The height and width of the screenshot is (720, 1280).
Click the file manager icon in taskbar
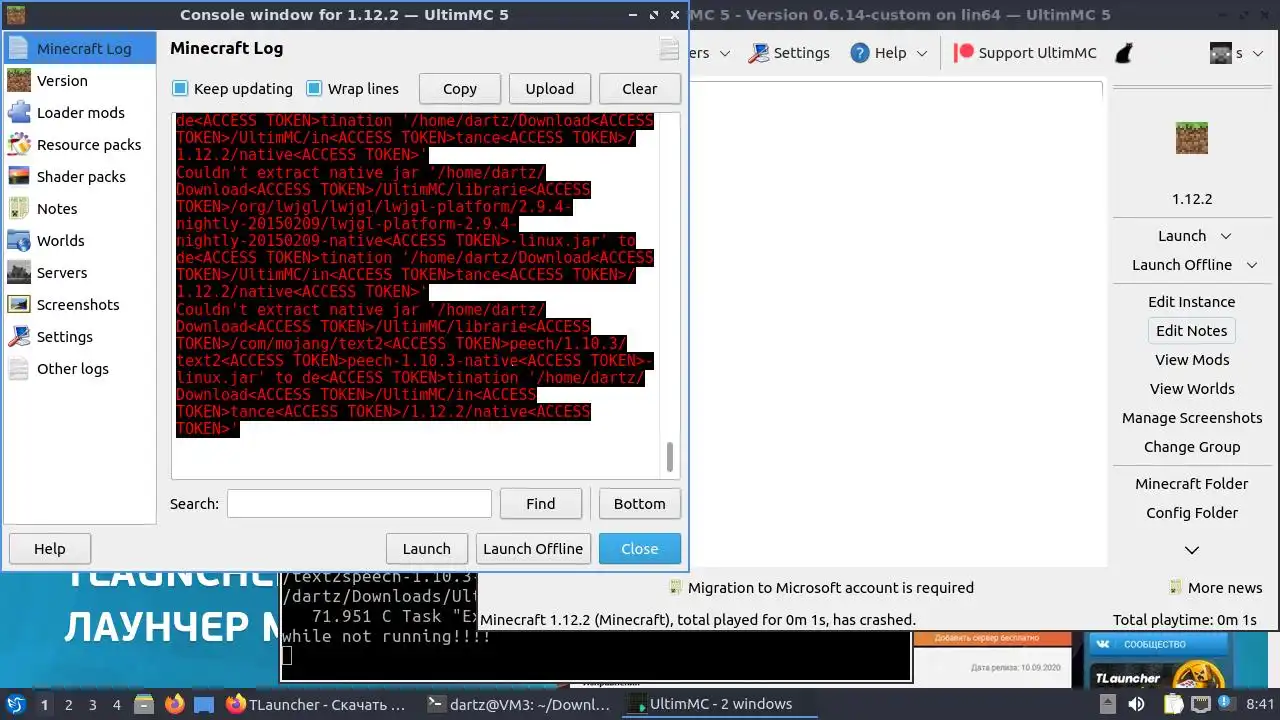pyautogui.click(x=145, y=704)
